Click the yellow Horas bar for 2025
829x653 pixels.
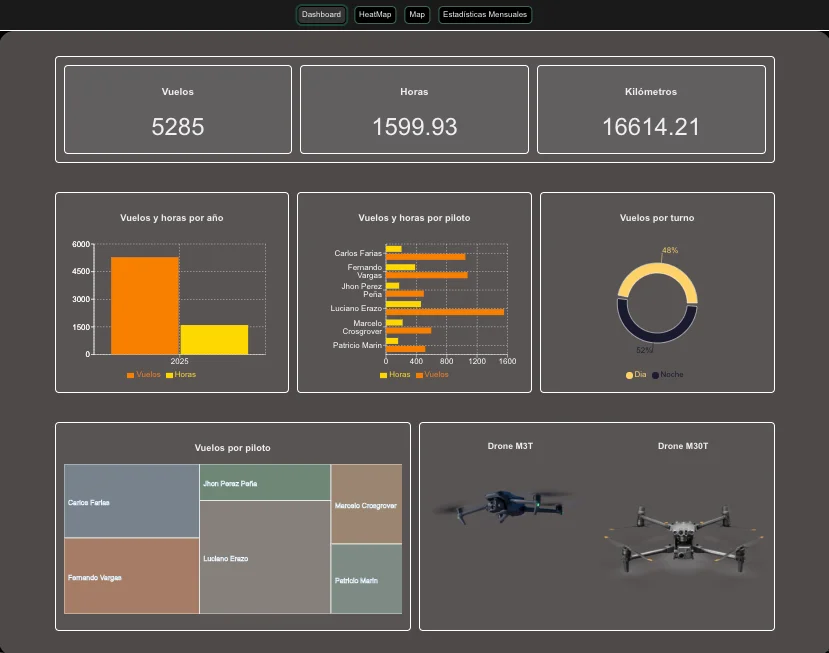214,339
